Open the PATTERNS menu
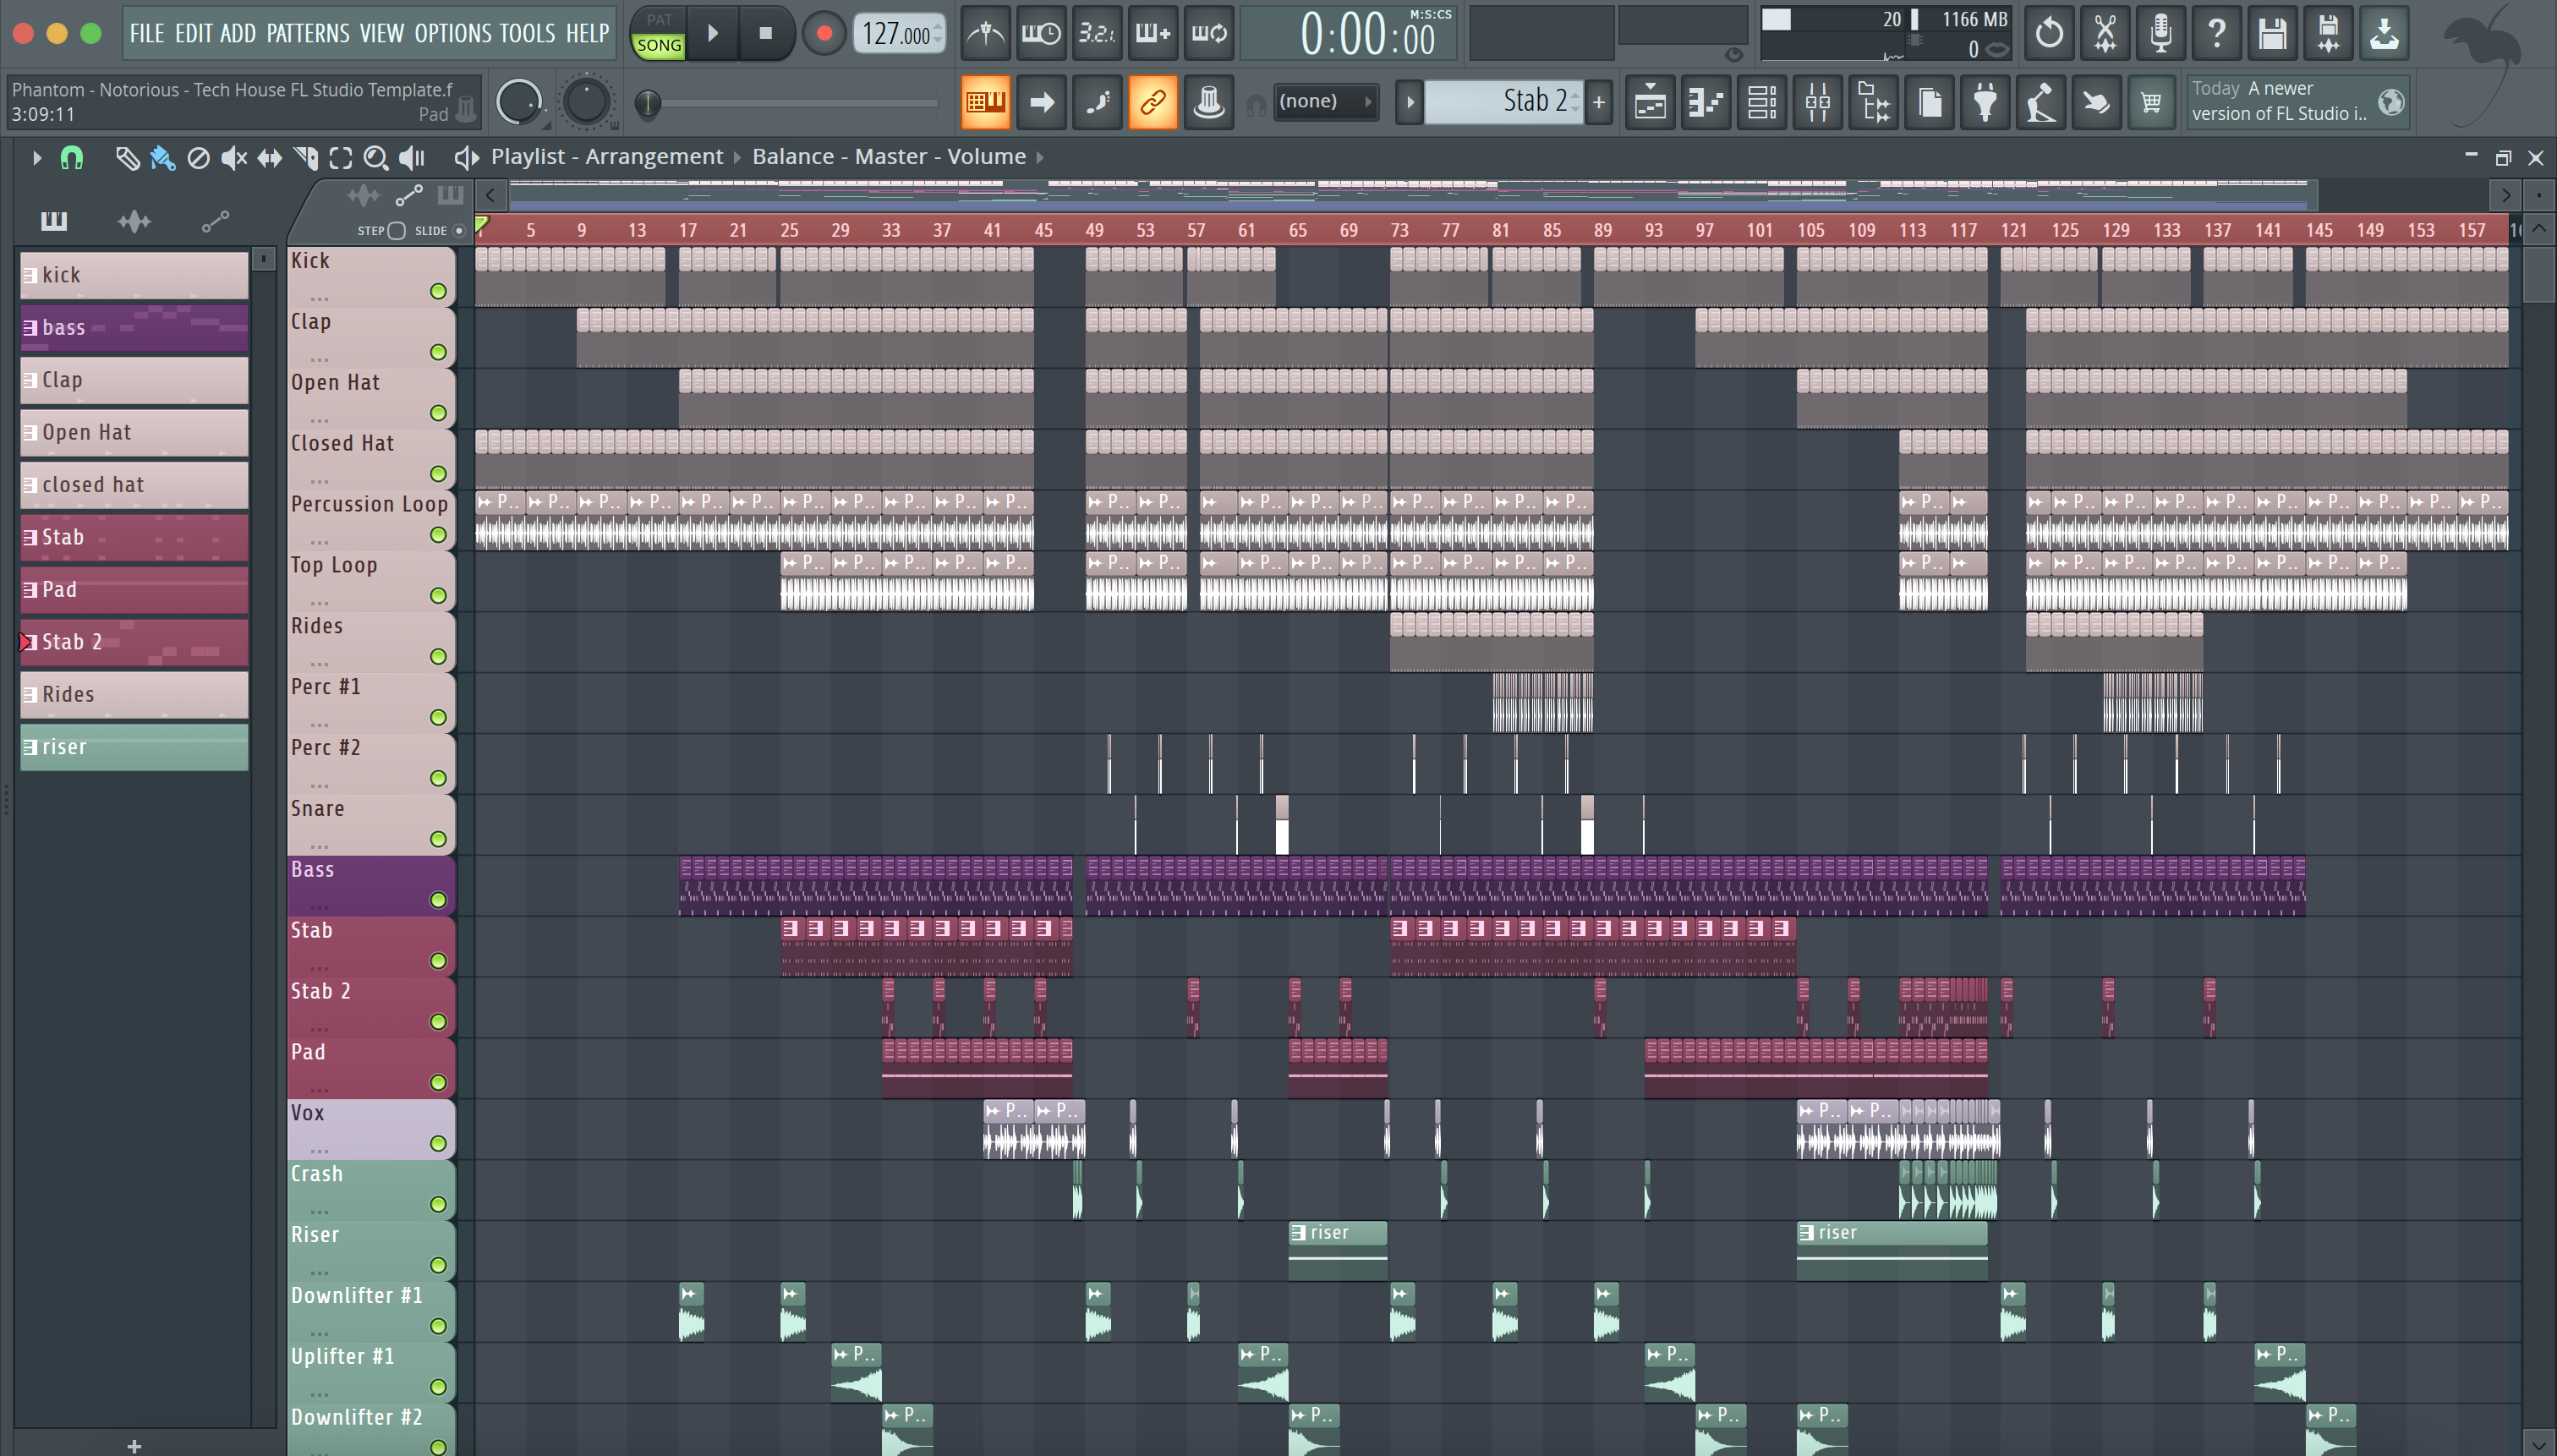 point(307,34)
